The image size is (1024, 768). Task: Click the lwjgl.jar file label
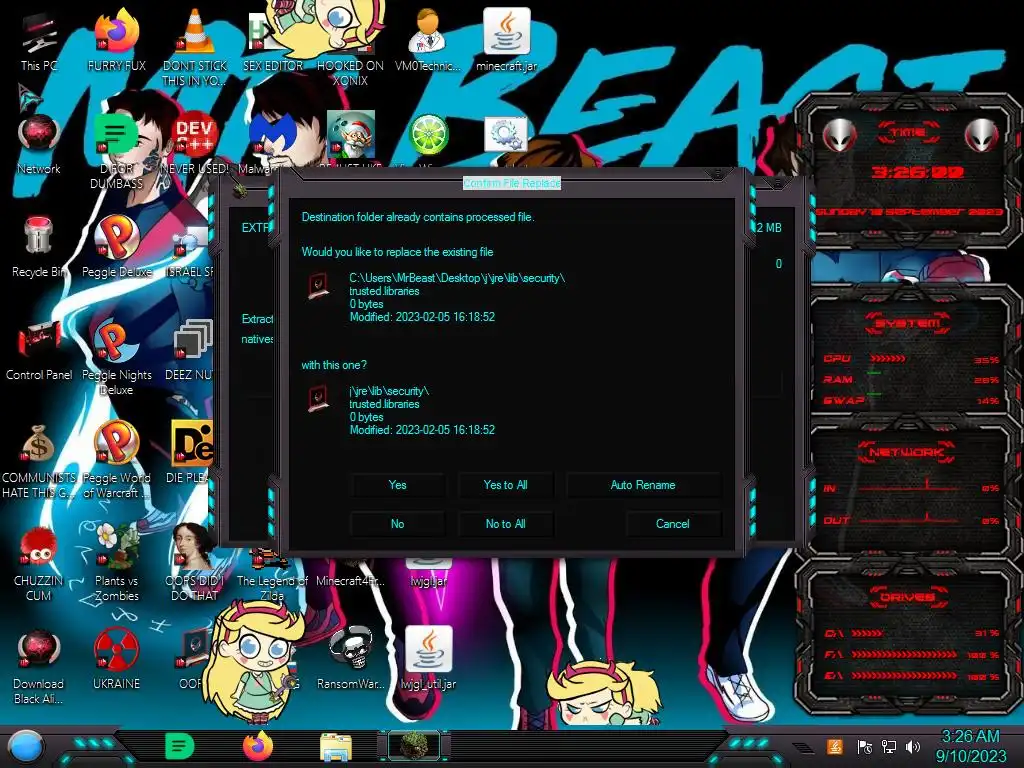pyautogui.click(x=428, y=581)
